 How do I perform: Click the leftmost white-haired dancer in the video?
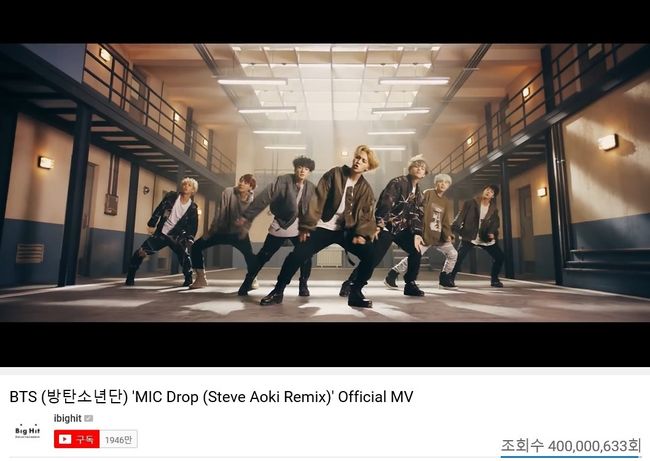click(166, 232)
